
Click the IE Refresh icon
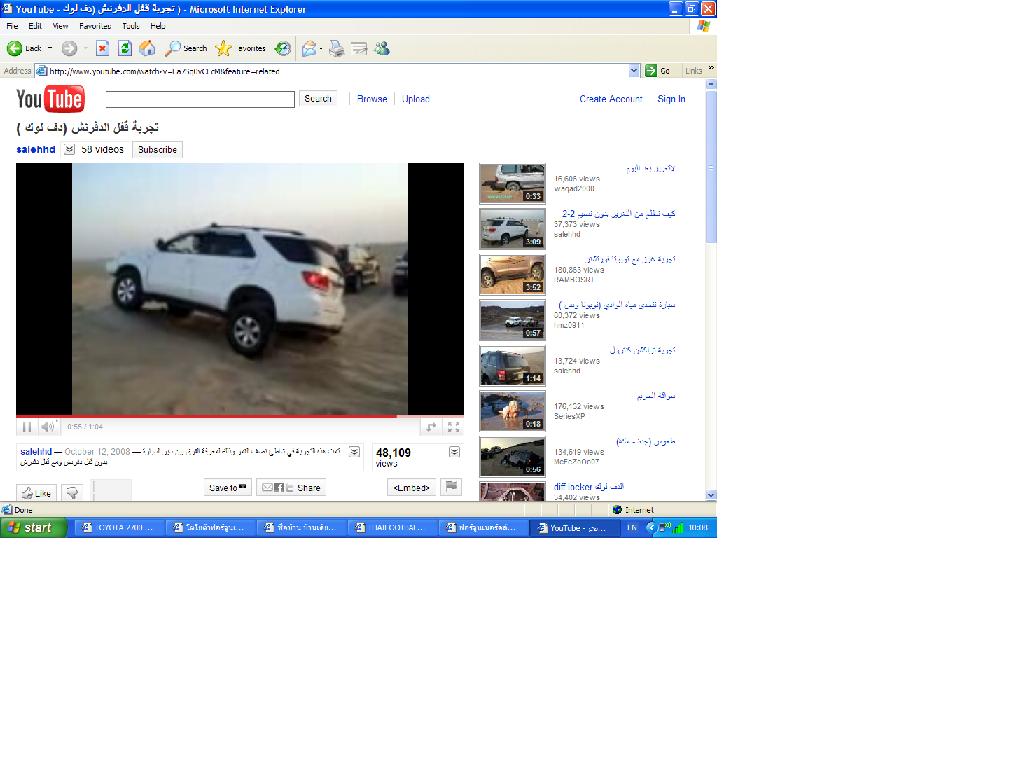pyautogui.click(x=125, y=48)
